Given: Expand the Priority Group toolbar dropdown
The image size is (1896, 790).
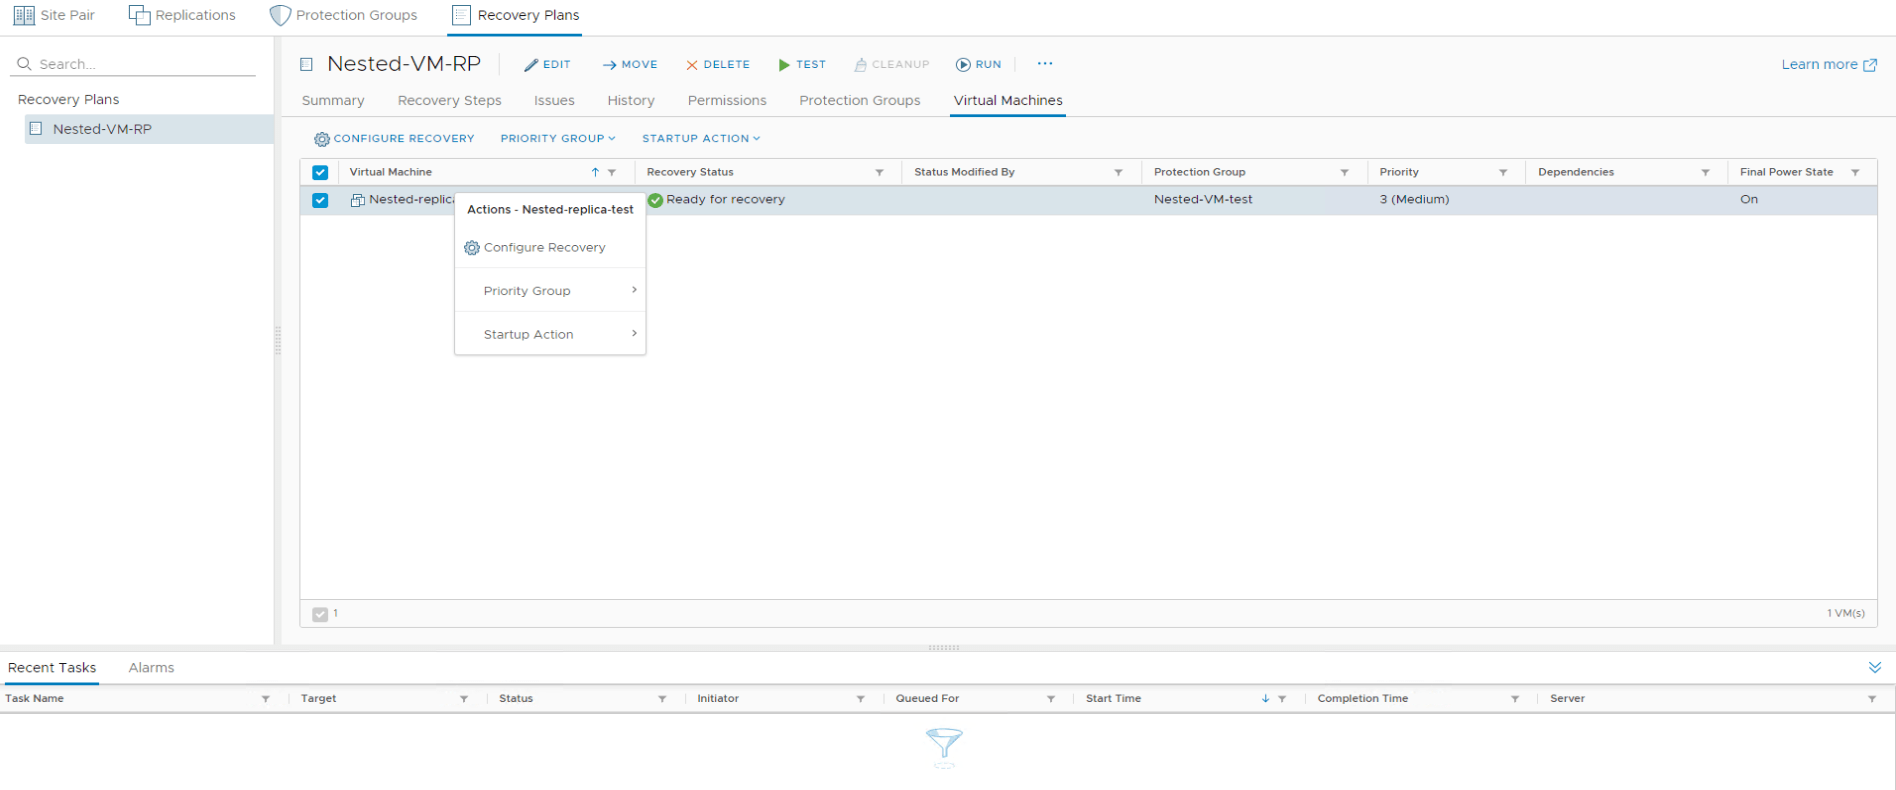Looking at the screenshot, I should [x=557, y=139].
